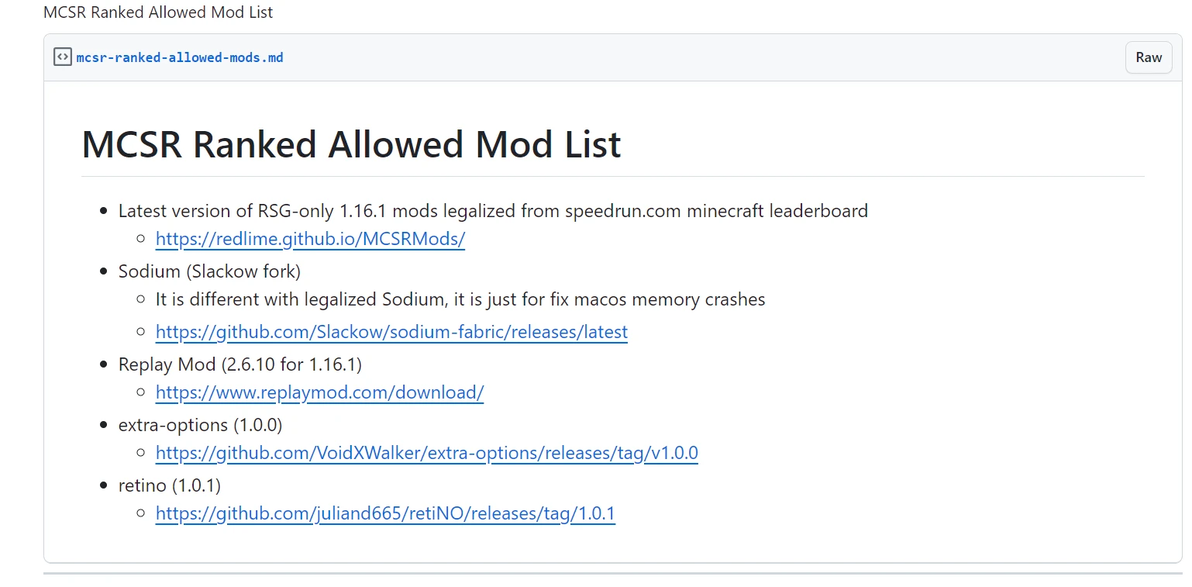Click the 'Sodium (Slackow fork)' list item text
Image resolution: width=1192 pixels, height=587 pixels.
coord(209,271)
